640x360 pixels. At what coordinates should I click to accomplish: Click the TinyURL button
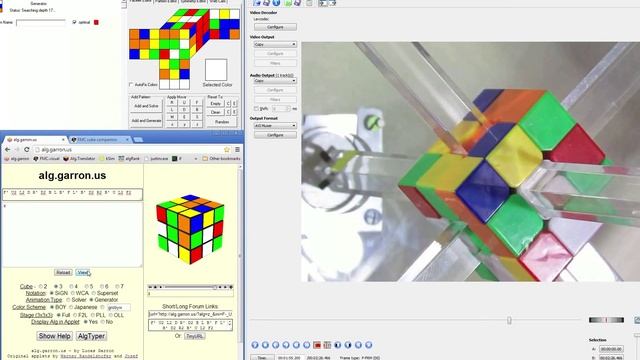tap(194, 336)
